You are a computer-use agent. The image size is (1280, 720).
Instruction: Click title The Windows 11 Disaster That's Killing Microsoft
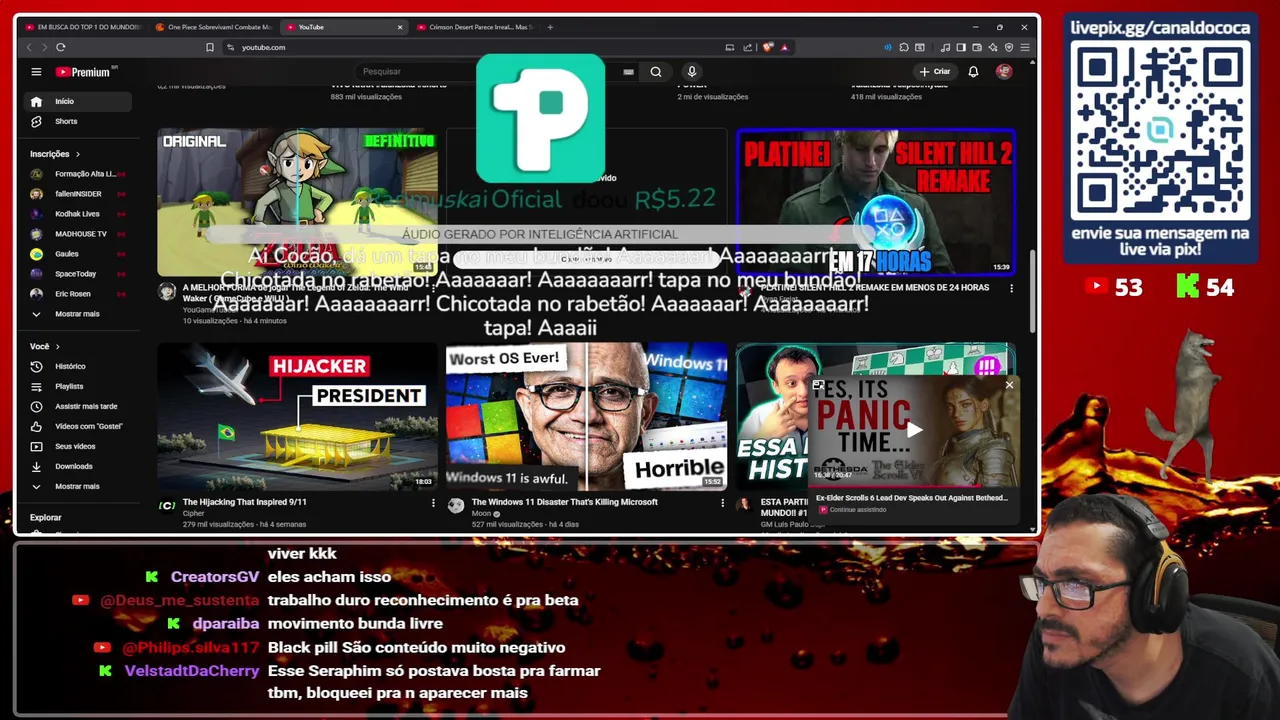pos(564,502)
